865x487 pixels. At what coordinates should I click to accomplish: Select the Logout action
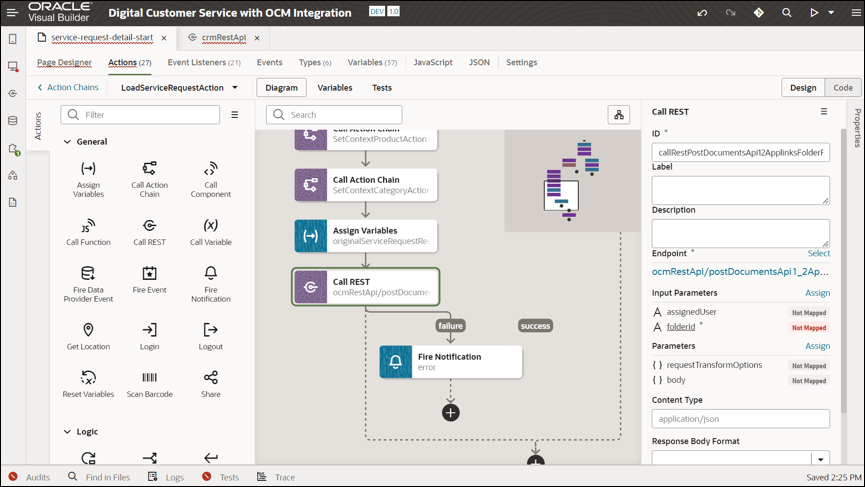(x=211, y=336)
